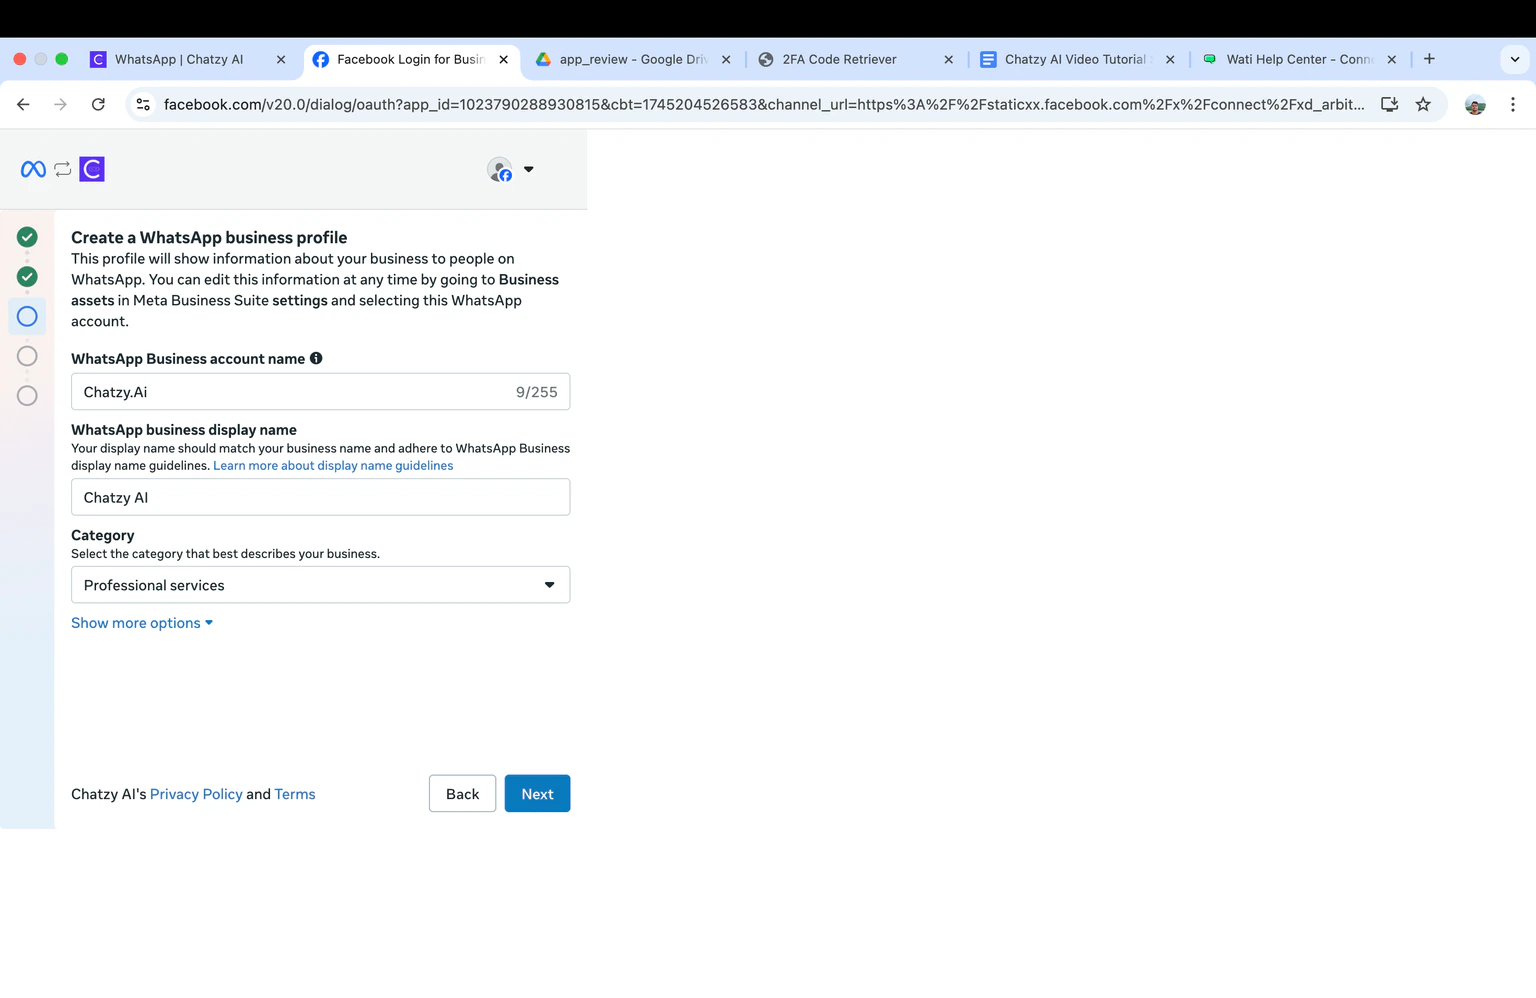Open Learn more about display name guidelines
1536x998 pixels.
click(333, 466)
